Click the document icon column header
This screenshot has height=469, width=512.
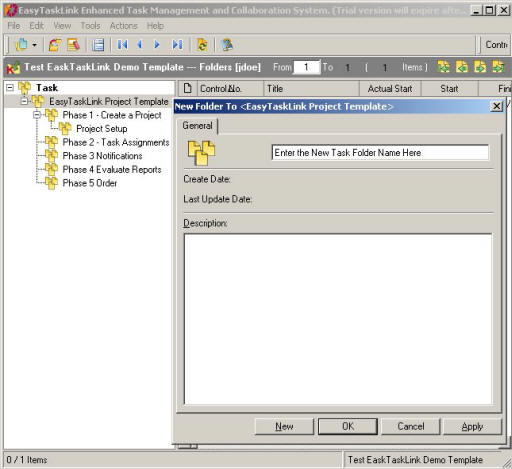188,88
